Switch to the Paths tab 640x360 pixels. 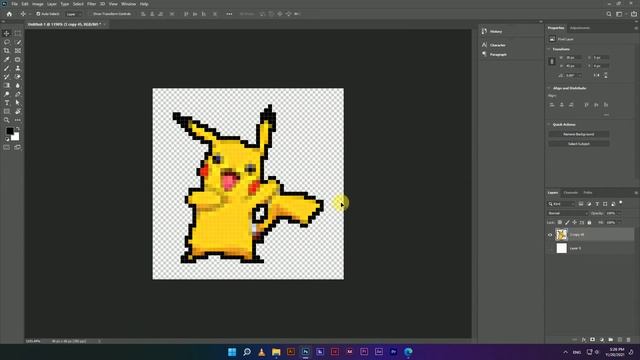(588, 193)
